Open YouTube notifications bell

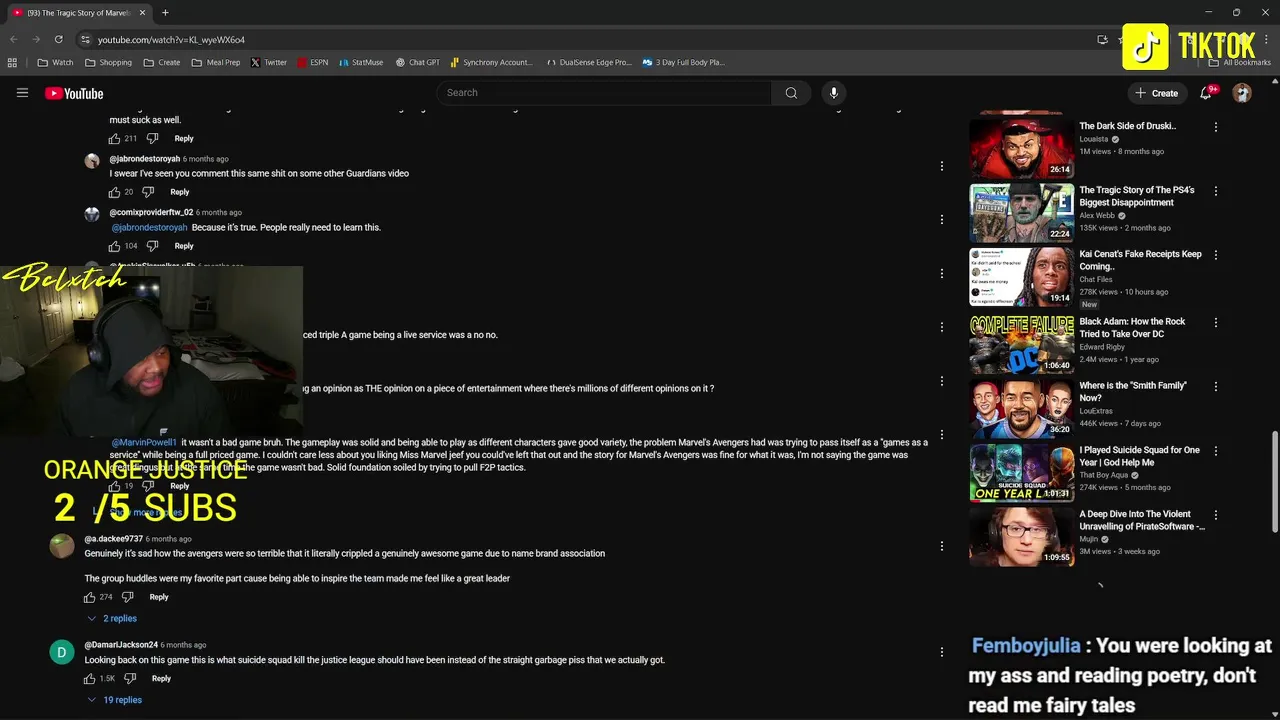[1207, 93]
